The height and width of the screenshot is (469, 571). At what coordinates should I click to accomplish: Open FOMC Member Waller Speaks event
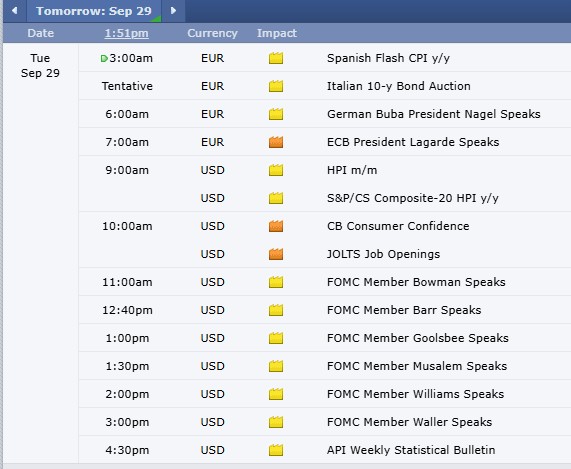tap(409, 422)
